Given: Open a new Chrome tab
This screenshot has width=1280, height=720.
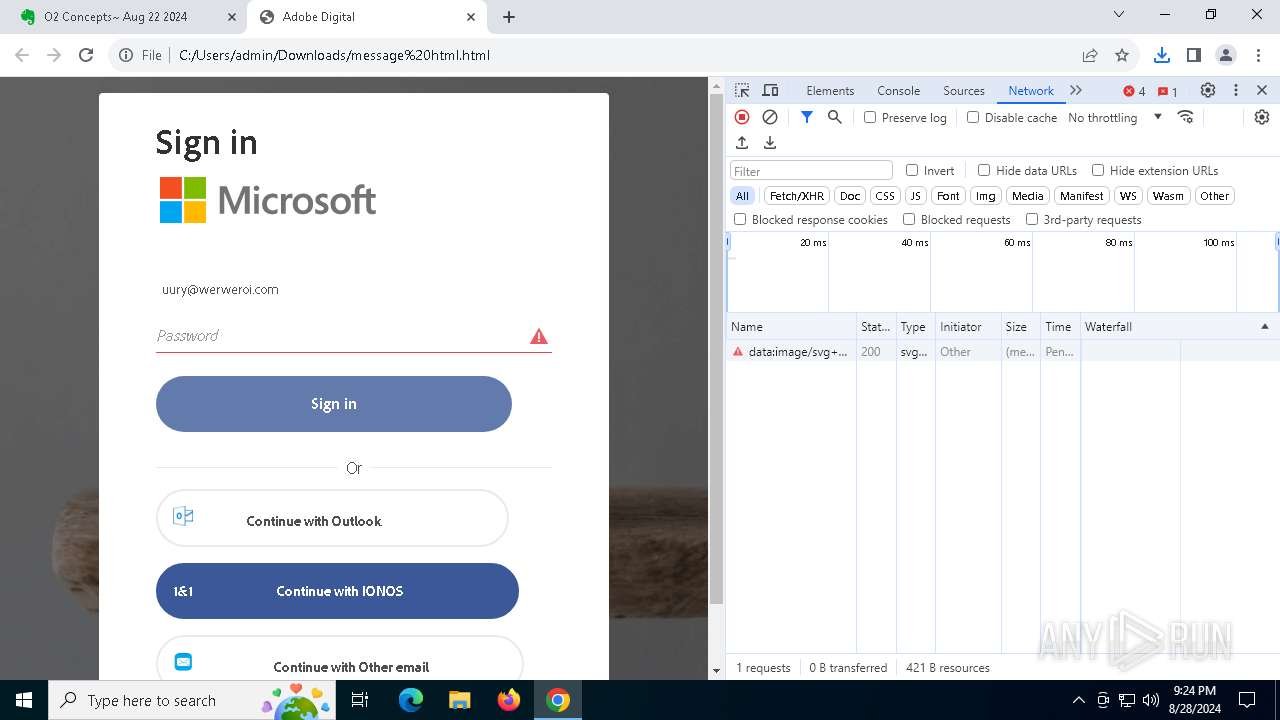Looking at the screenshot, I should click(509, 17).
